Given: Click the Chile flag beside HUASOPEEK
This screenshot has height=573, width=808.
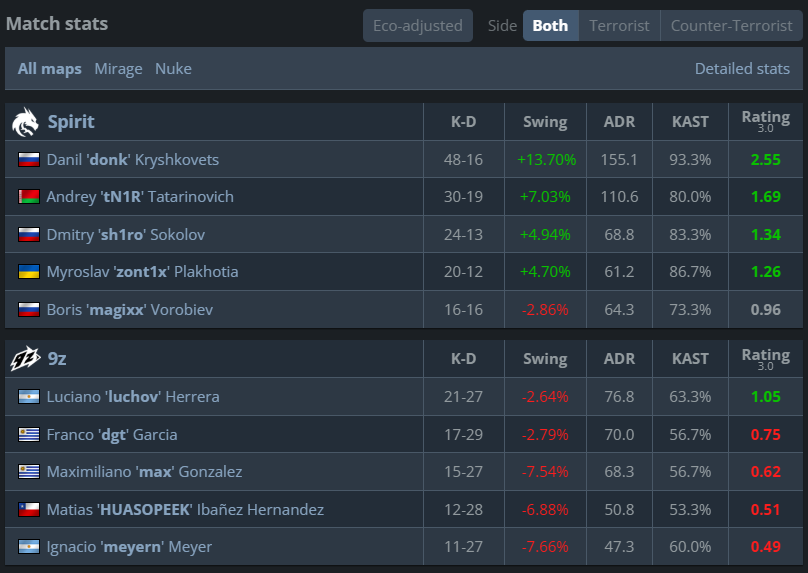Looking at the screenshot, I should tap(29, 510).
